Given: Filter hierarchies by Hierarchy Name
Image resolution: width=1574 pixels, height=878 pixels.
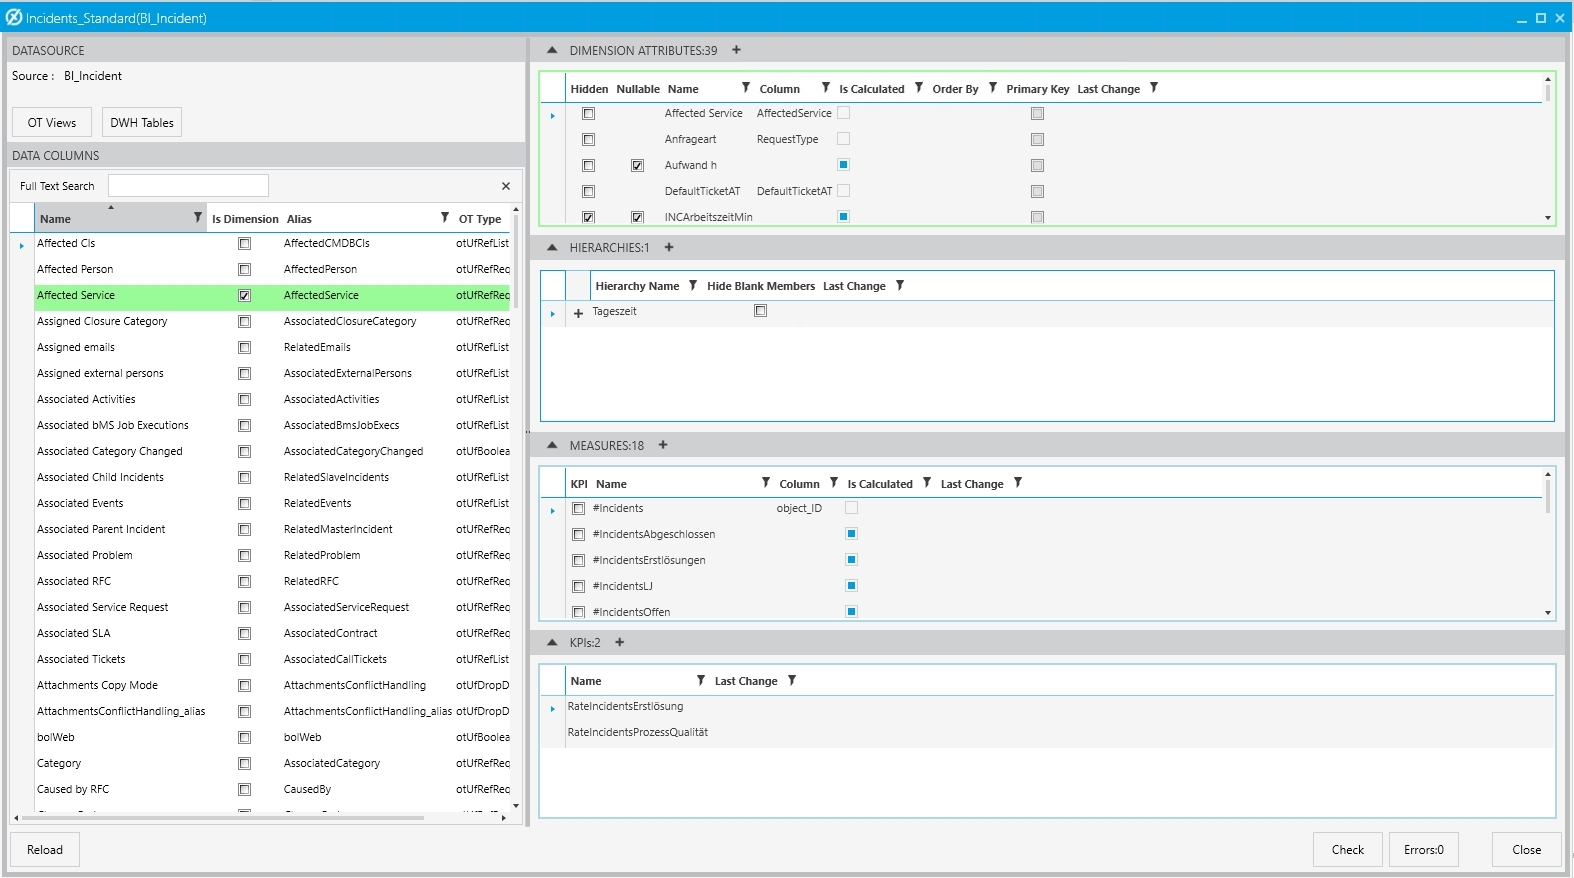Looking at the screenshot, I should (x=693, y=285).
